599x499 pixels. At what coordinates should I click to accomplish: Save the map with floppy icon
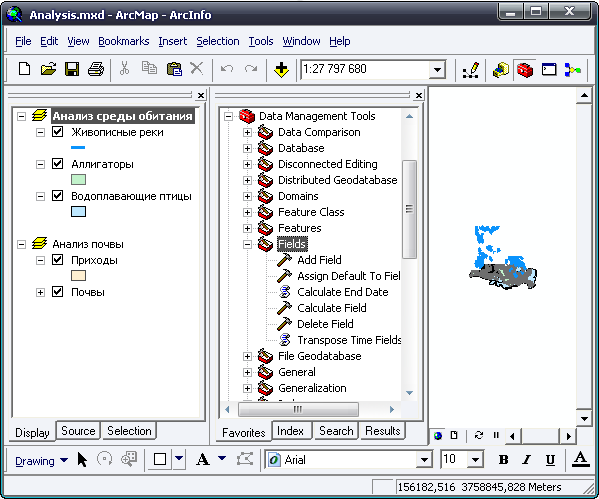click(72, 69)
